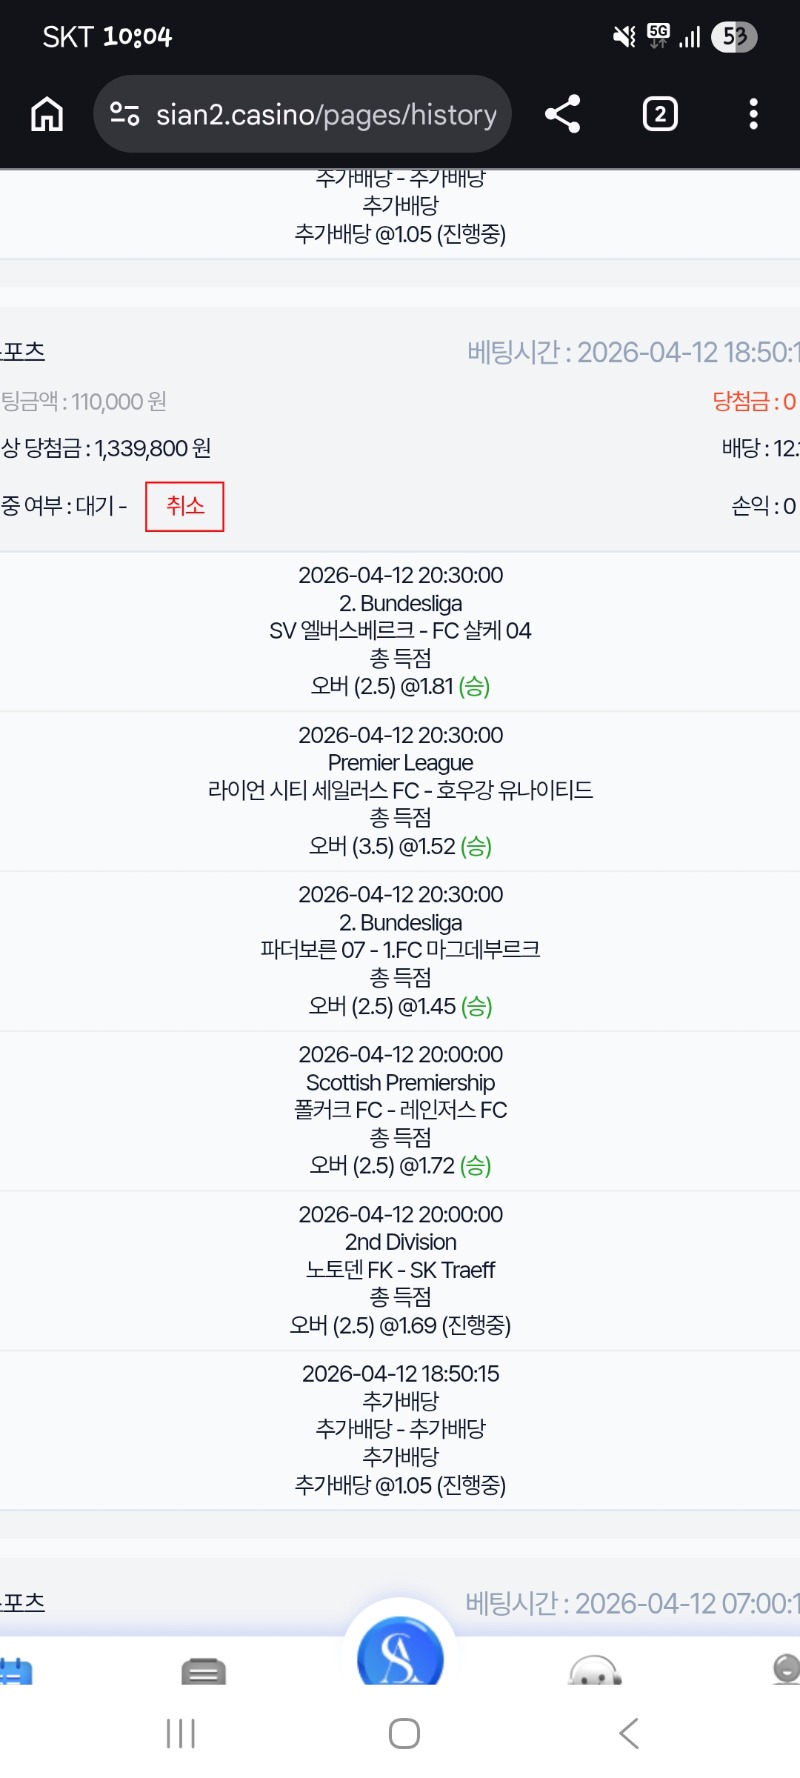Viewport: 800px width, 1778px height.
Task: Open Android recent apps button
Action: [181, 1733]
